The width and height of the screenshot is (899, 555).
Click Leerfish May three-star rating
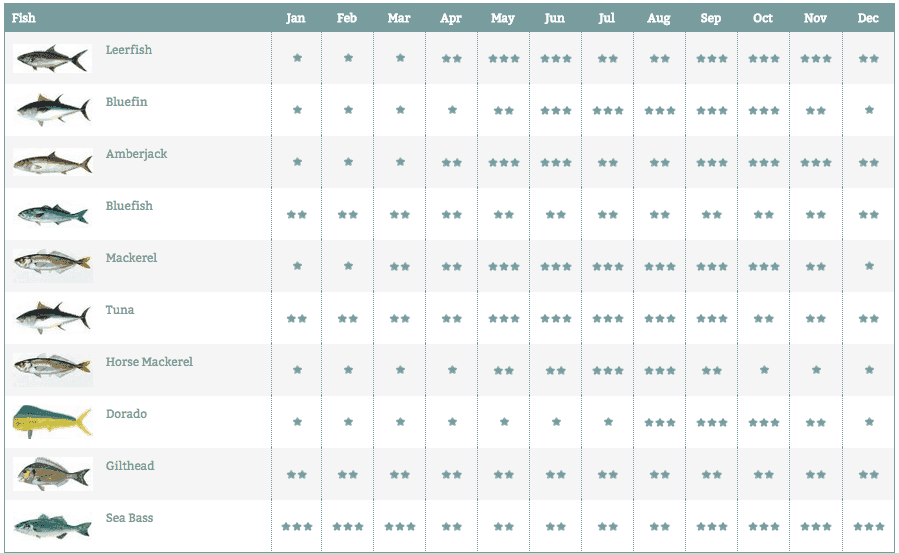504,58
